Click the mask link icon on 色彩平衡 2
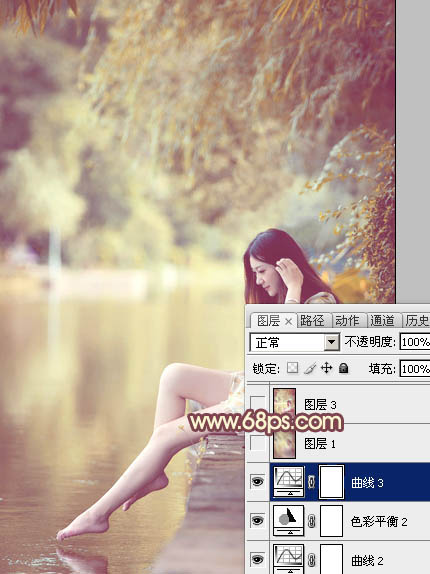 [311, 521]
